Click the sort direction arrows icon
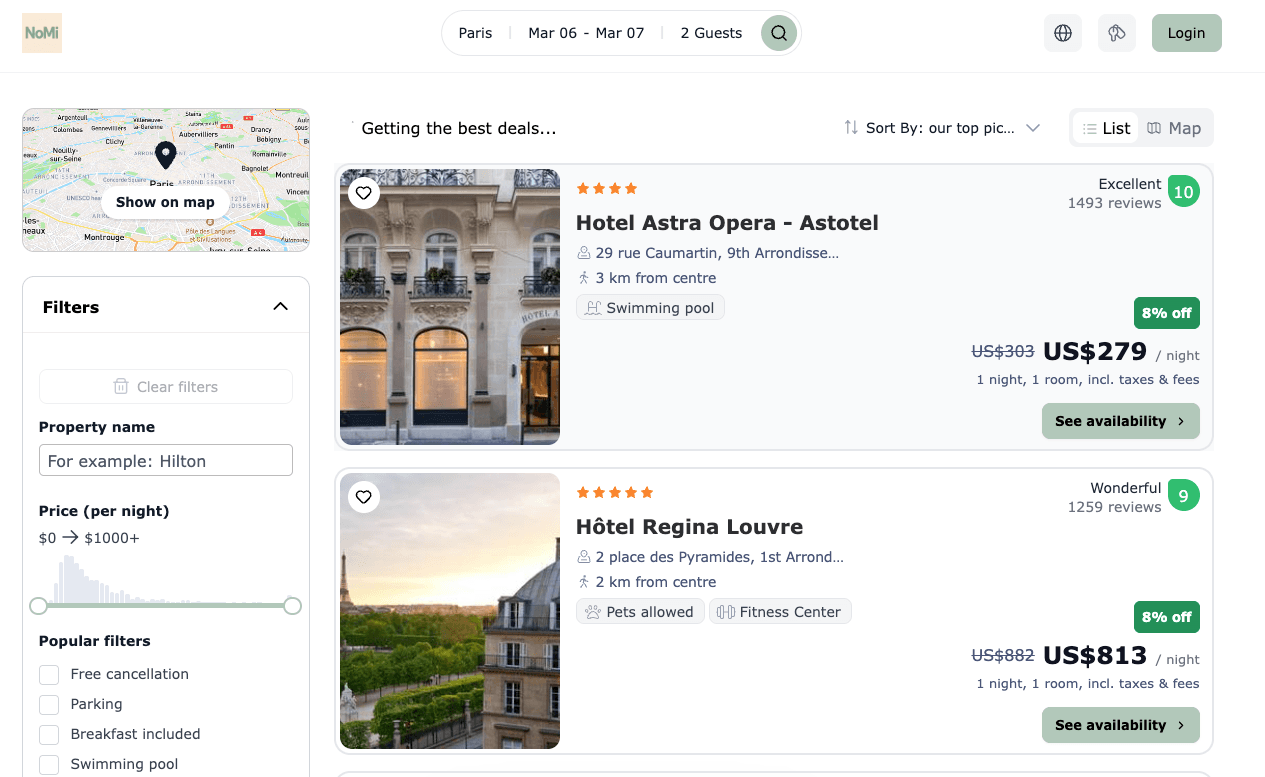 click(851, 128)
